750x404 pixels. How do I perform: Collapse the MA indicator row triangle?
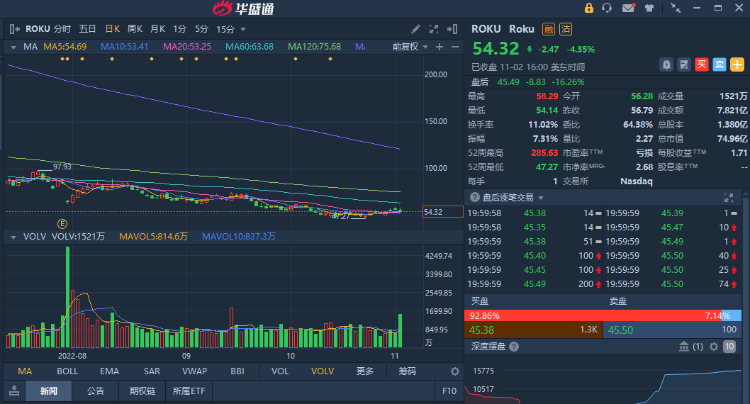click(13, 47)
